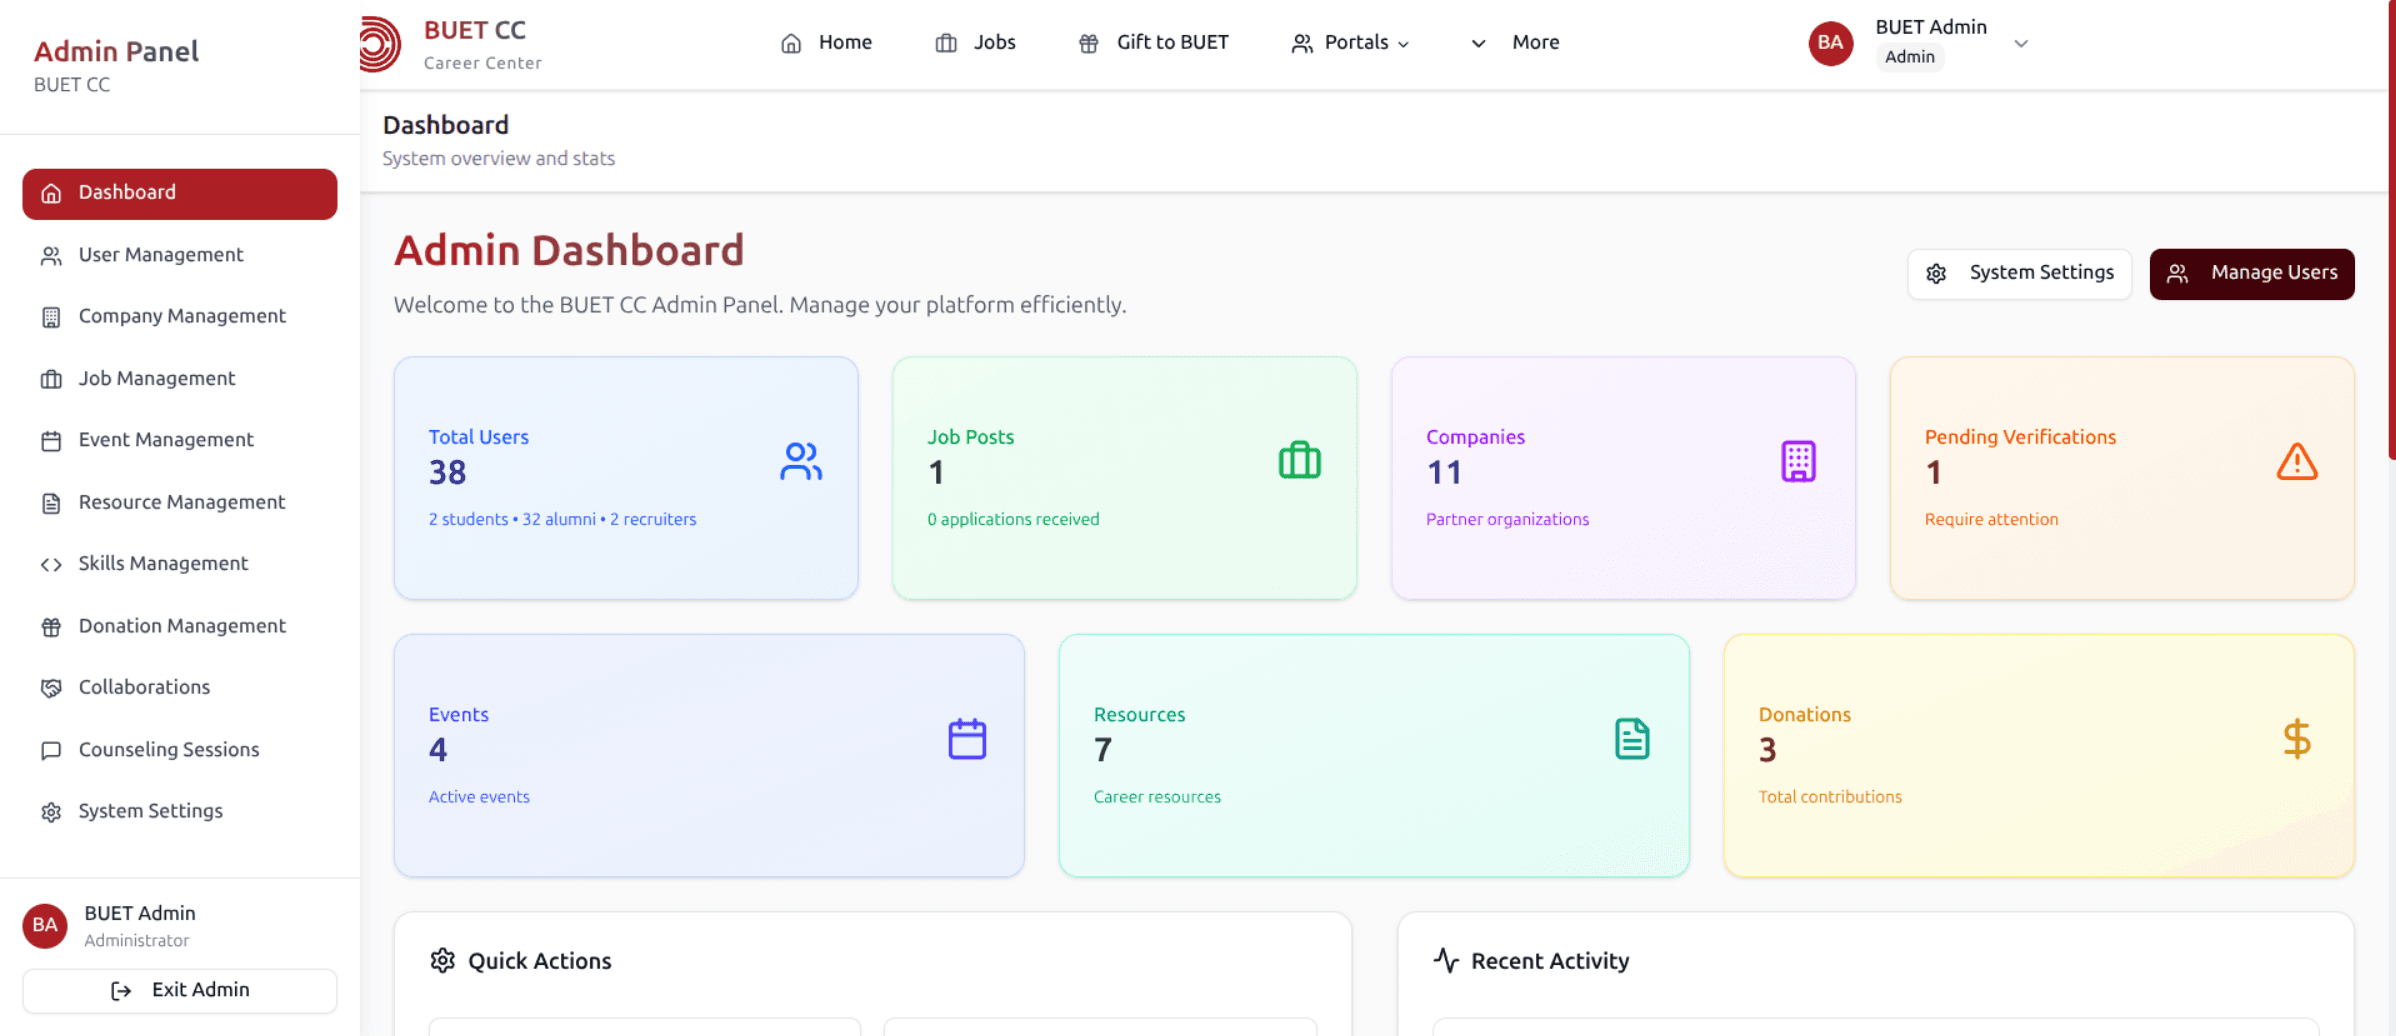Click the Exit Admin button
Image resolution: width=2396 pixels, height=1036 pixels.
180,990
